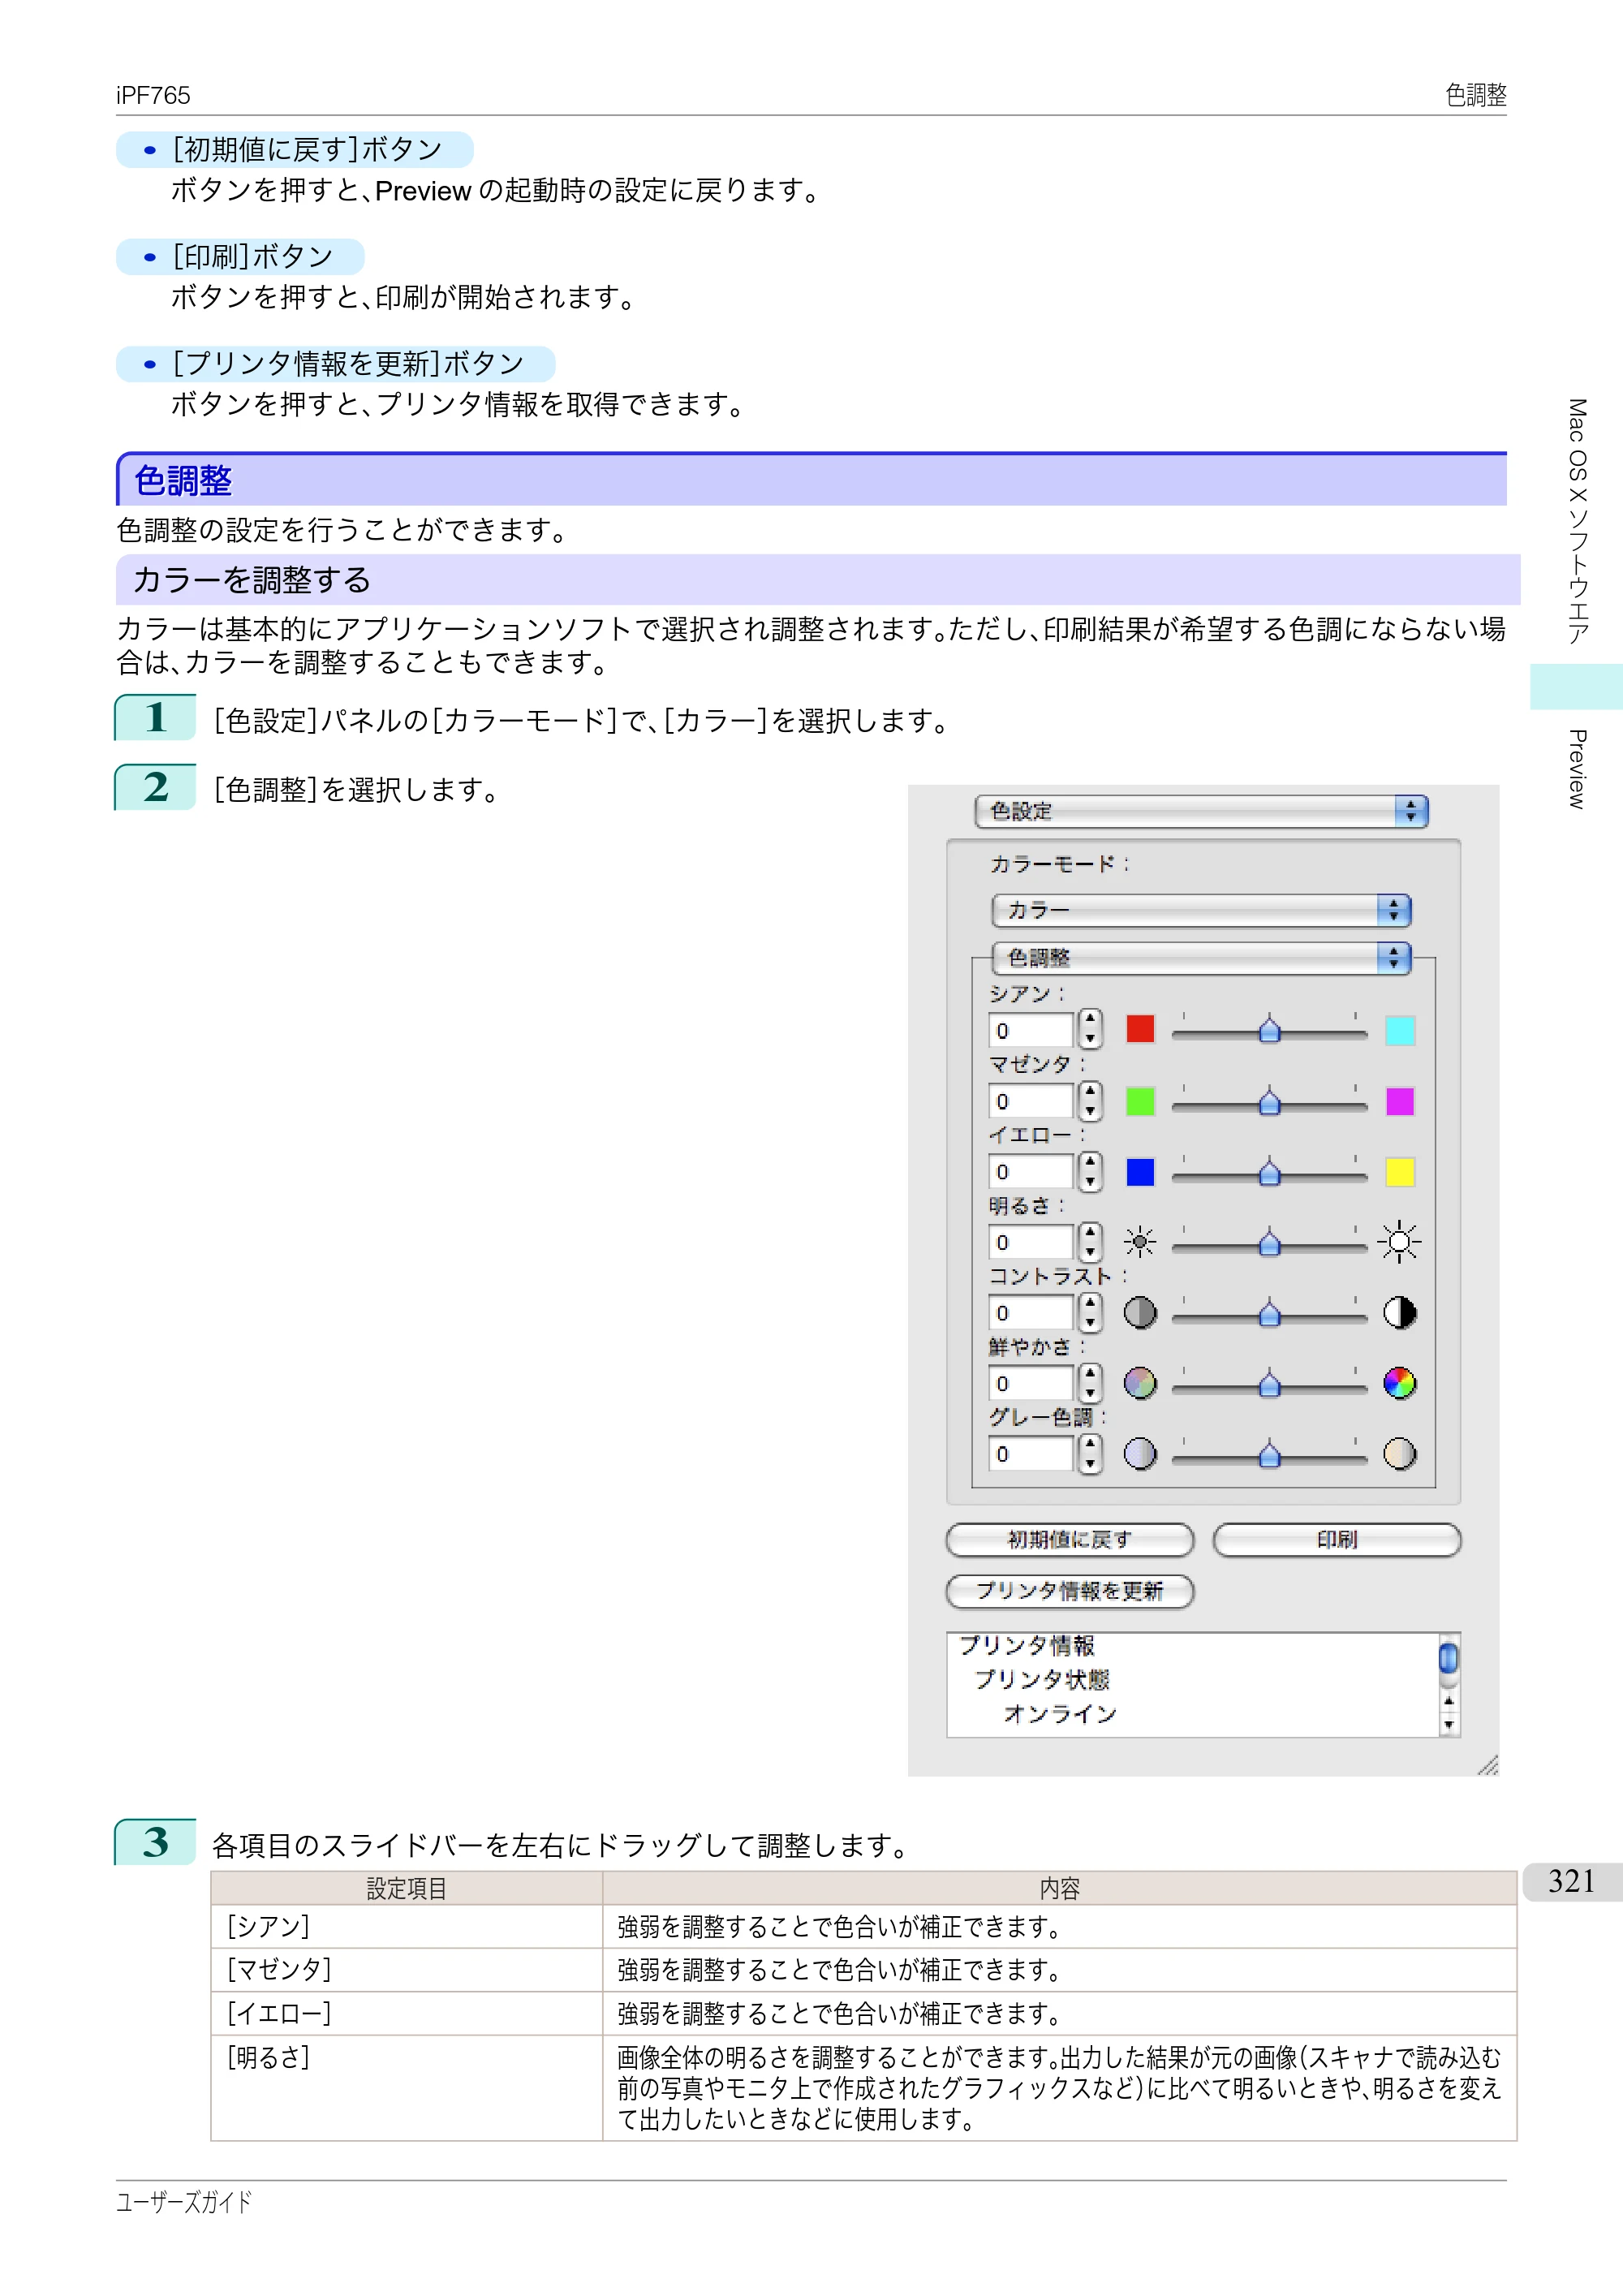Click the cool gray tone circle icon
The width and height of the screenshot is (1623, 2296).
1140,1454
